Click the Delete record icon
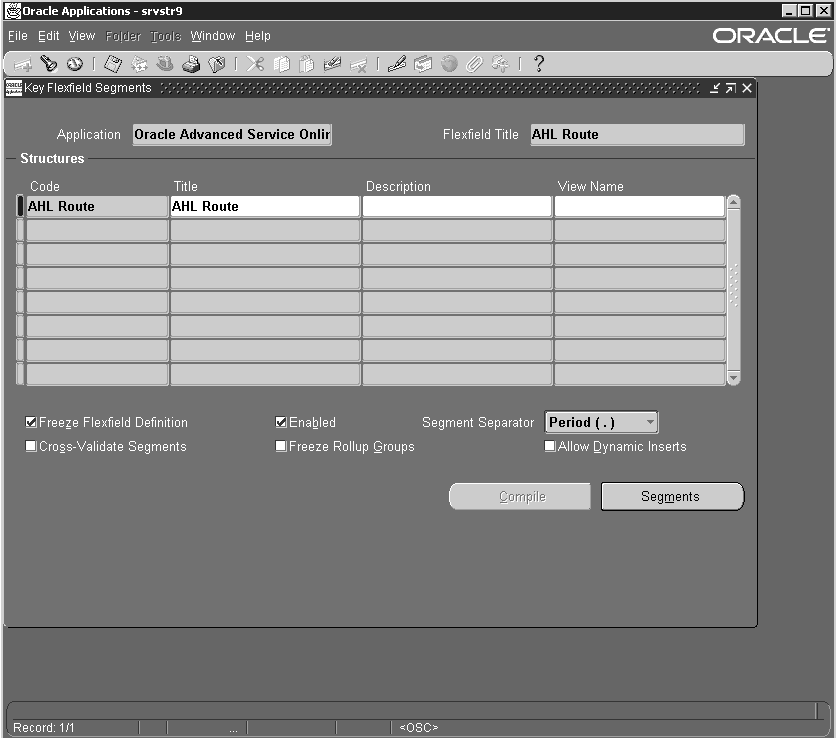 coord(358,65)
